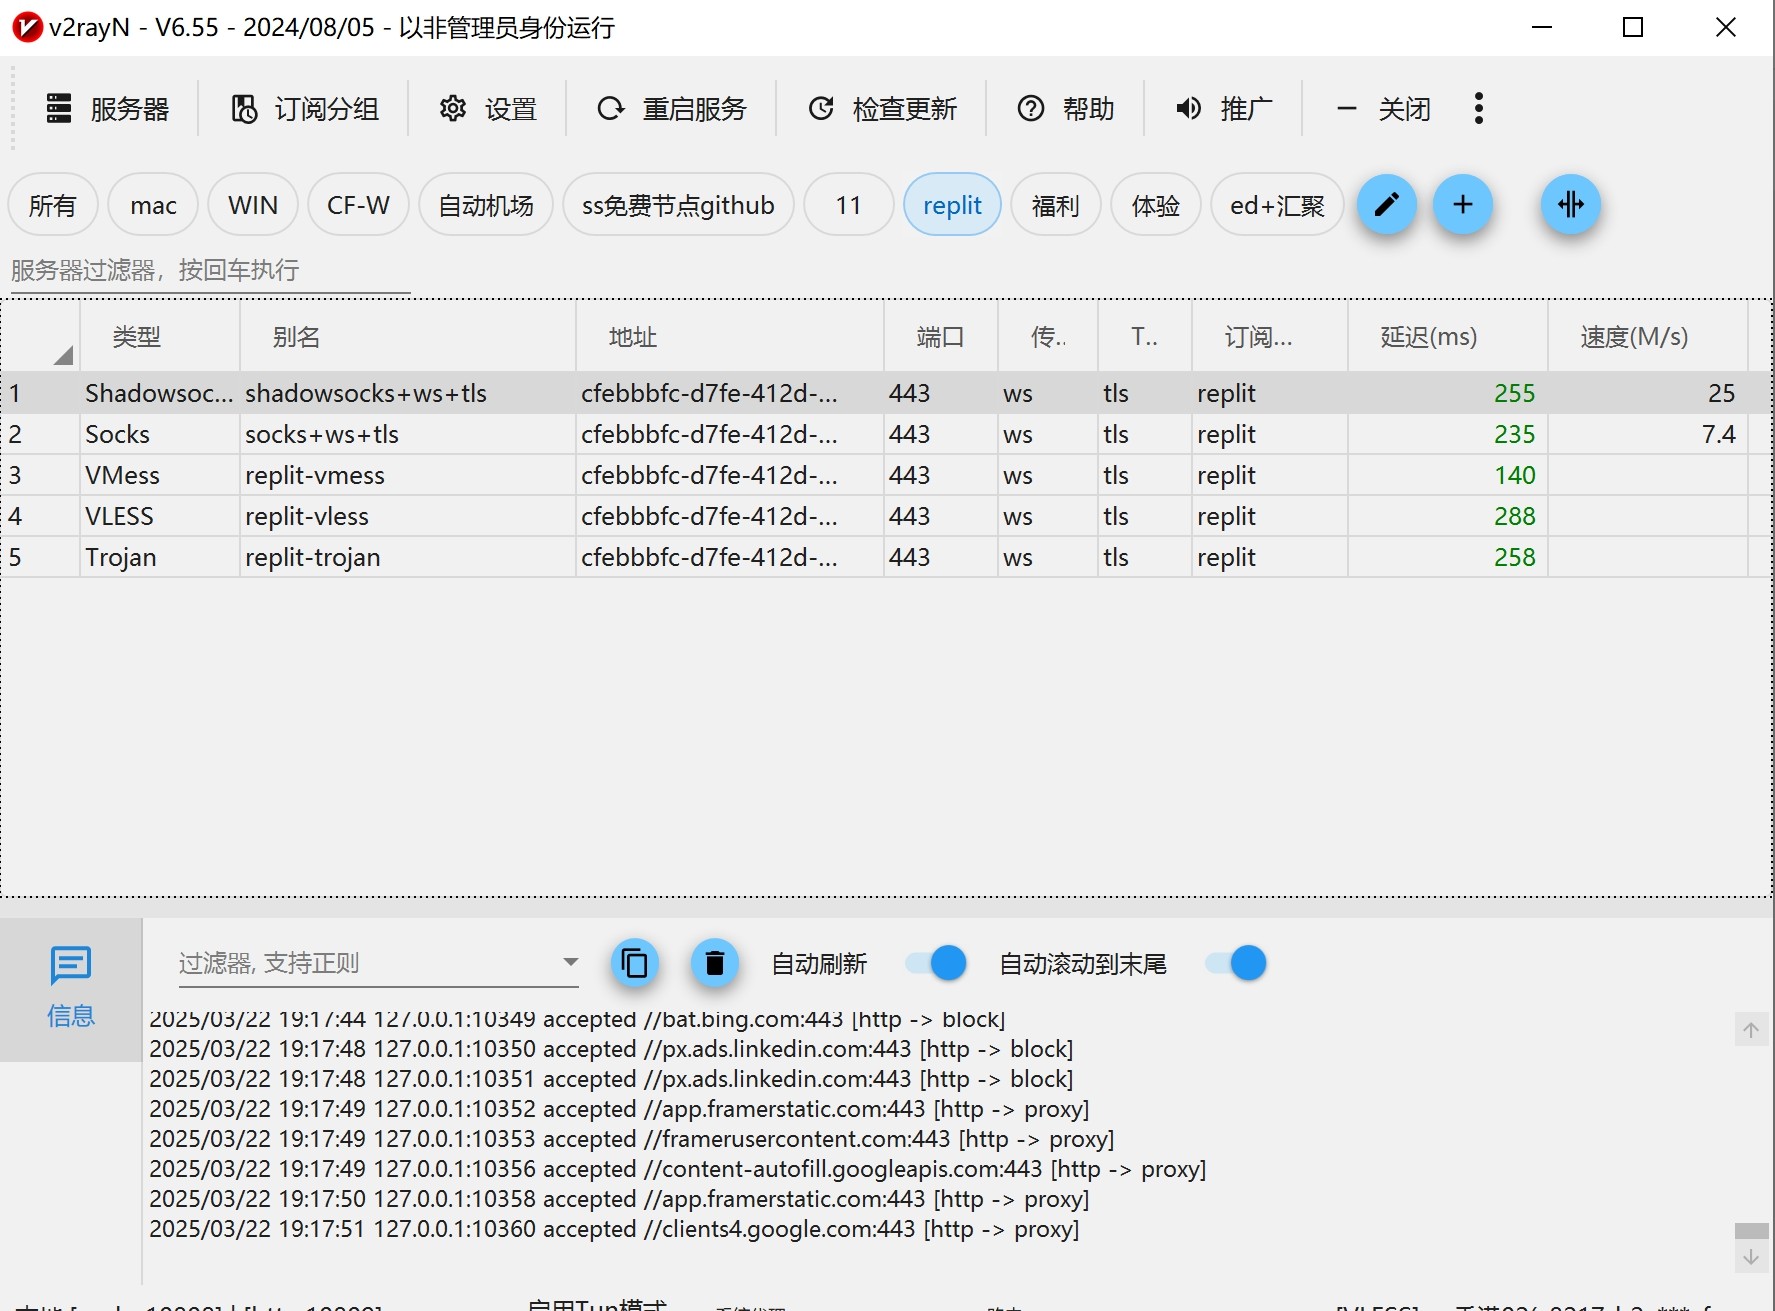The image size is (1775, 1311).
Task: Sort by the 地址 column header
Action: click(730, 337)
